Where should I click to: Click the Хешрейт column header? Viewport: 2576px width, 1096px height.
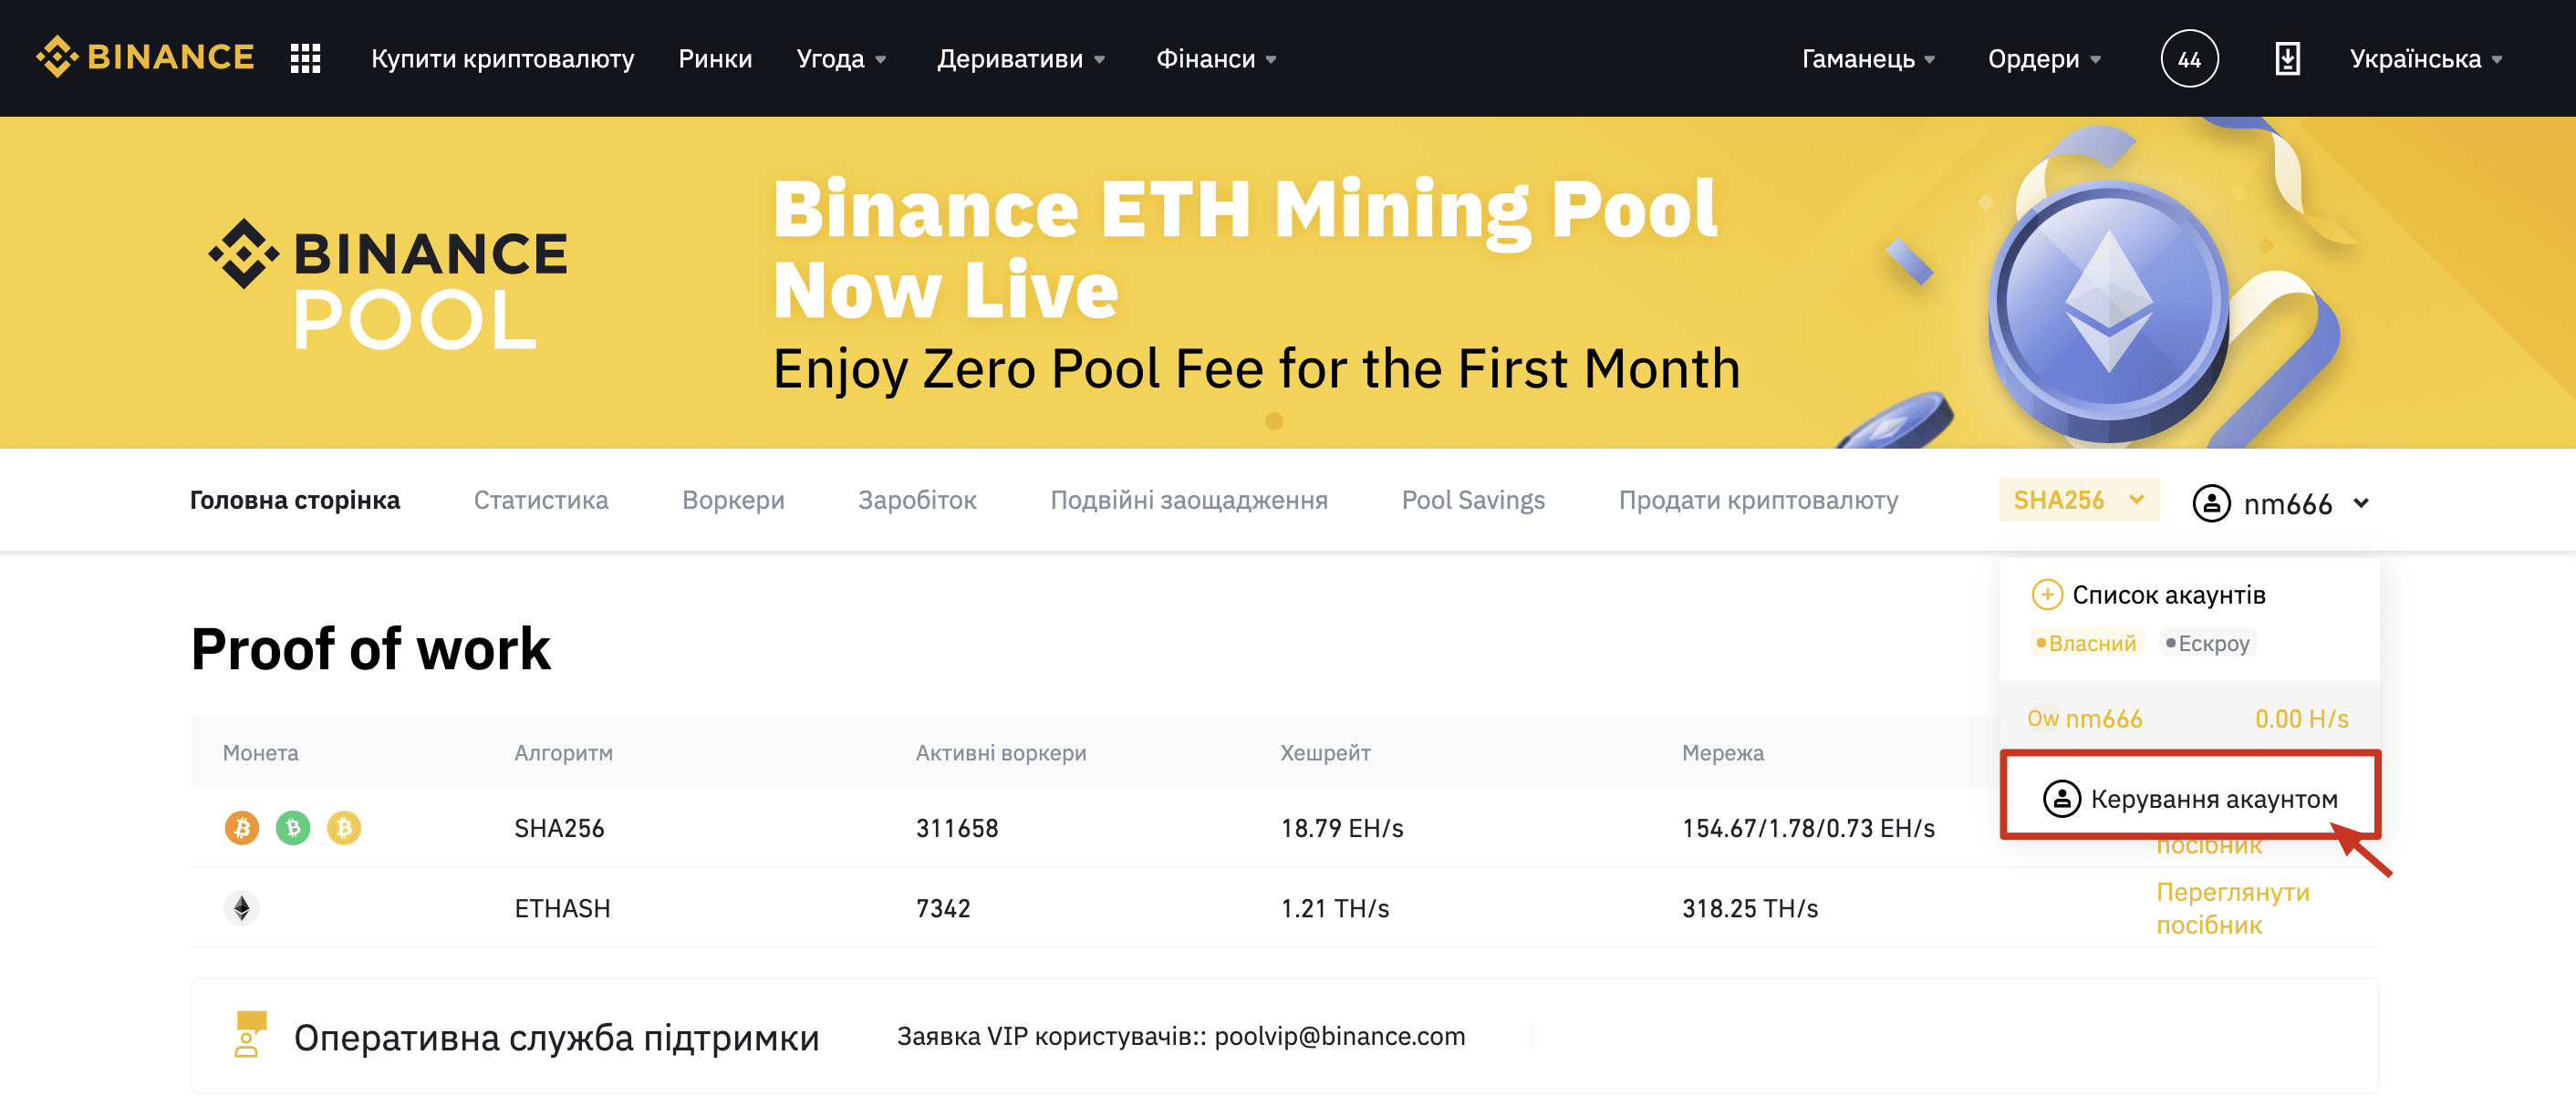point(1325,752)
